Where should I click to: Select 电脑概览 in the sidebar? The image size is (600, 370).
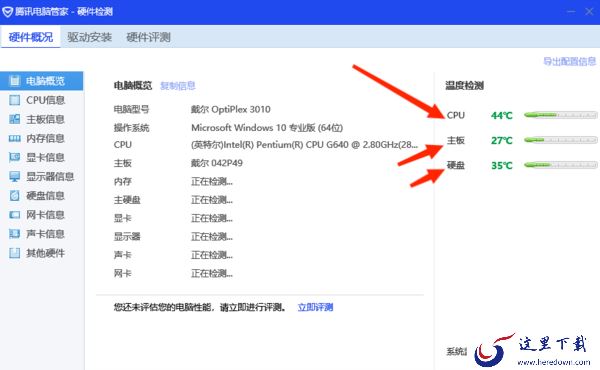[x=41, y=81]
